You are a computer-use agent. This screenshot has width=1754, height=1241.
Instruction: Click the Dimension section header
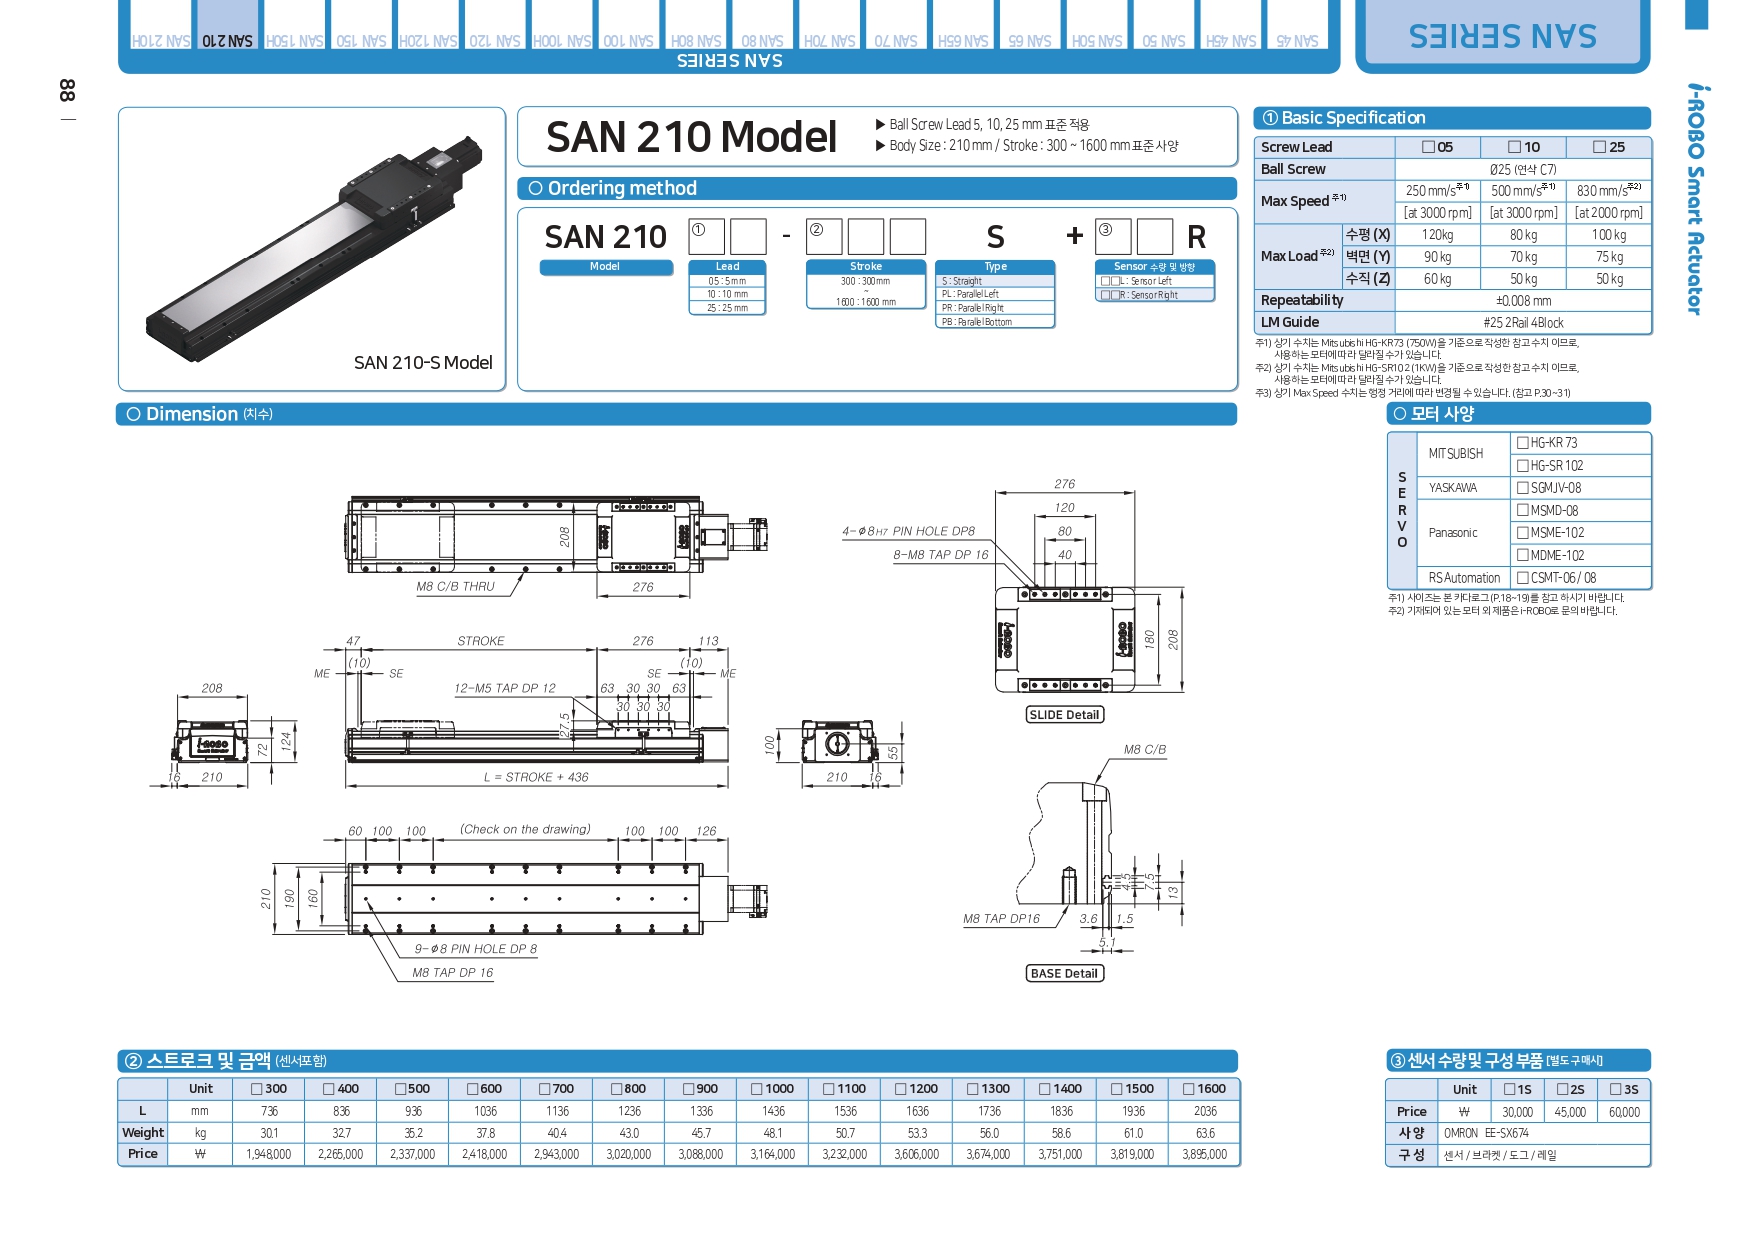click(x=677, y=414)
